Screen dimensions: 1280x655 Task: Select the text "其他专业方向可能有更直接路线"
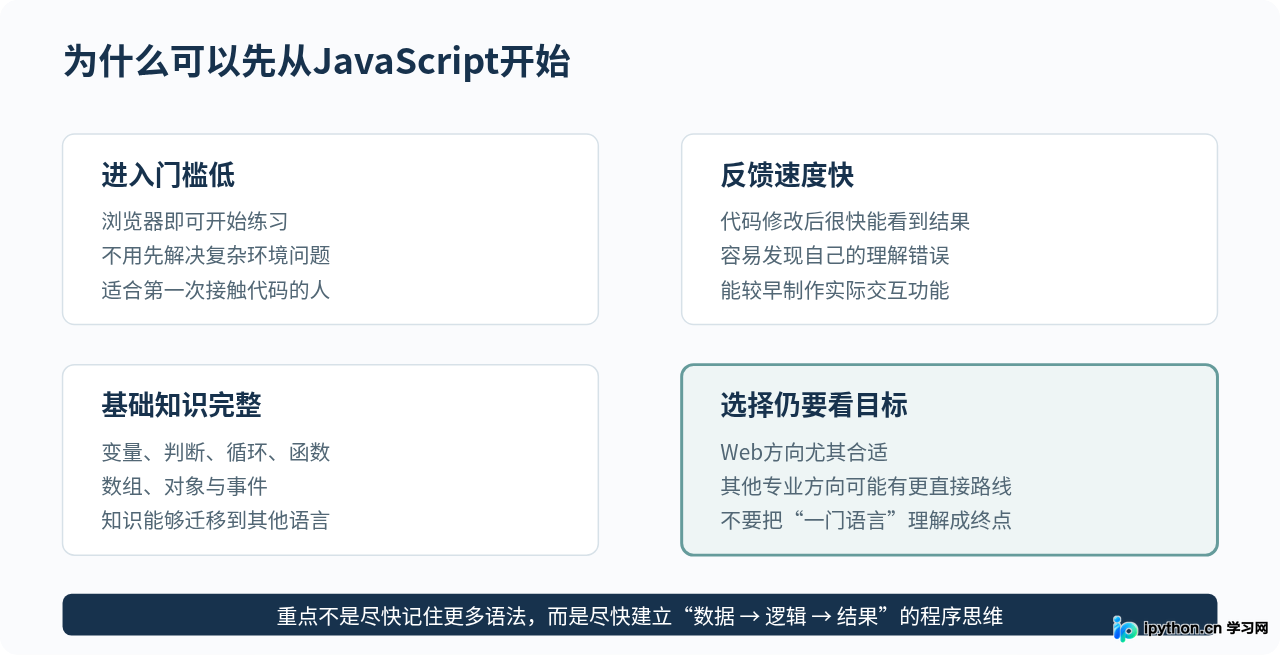pos(866,486)
